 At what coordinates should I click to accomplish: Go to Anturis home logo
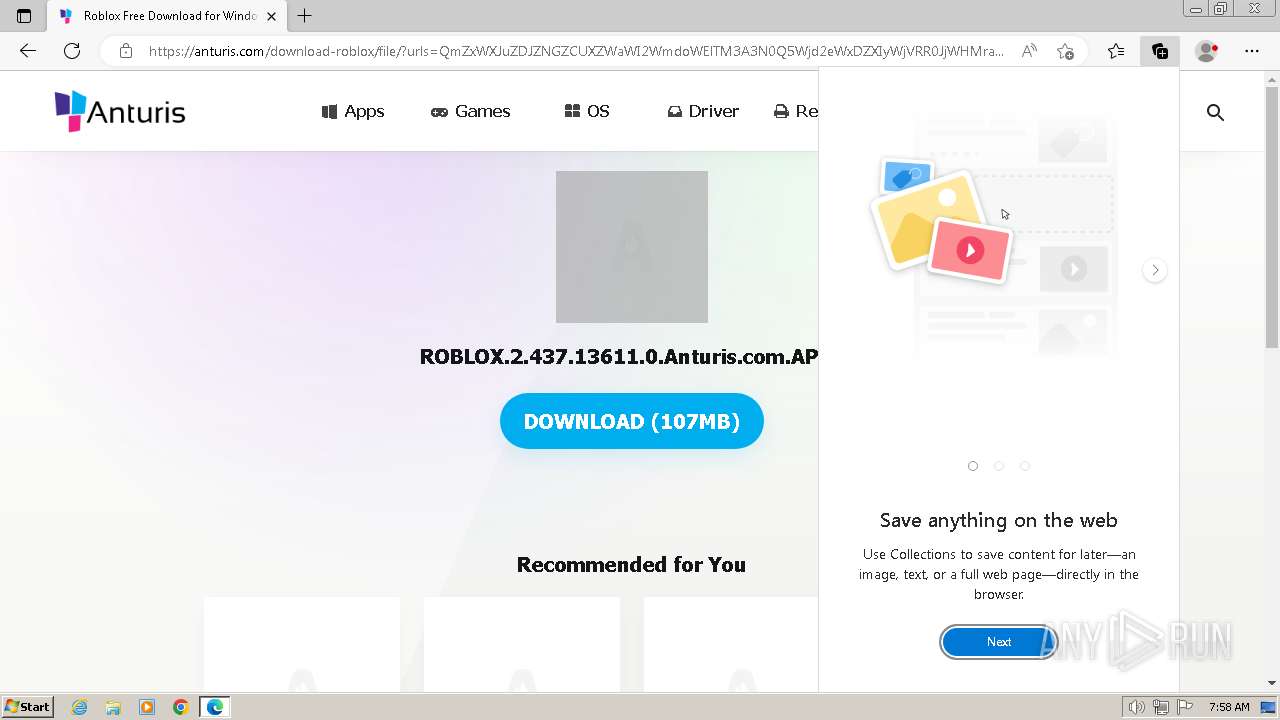120,111
